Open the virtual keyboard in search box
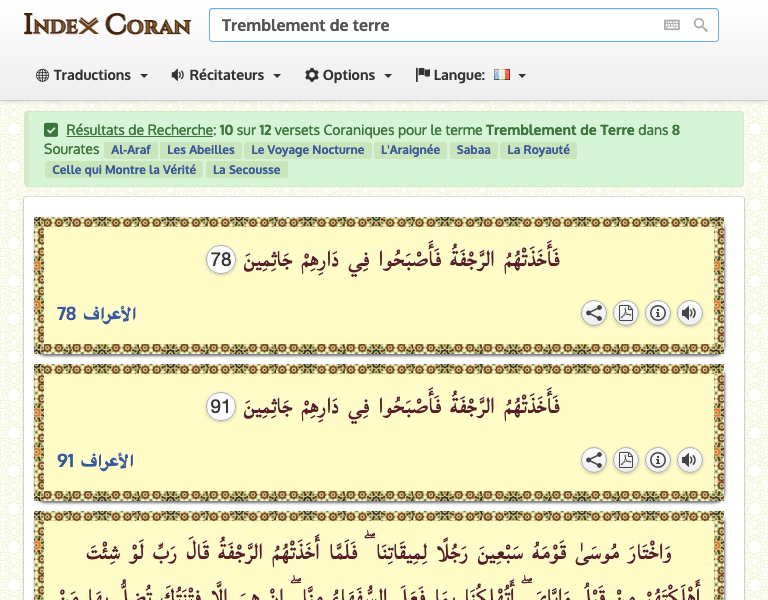Screen dimensions: 768x600 pyautogui.click(x=672, y=25)
